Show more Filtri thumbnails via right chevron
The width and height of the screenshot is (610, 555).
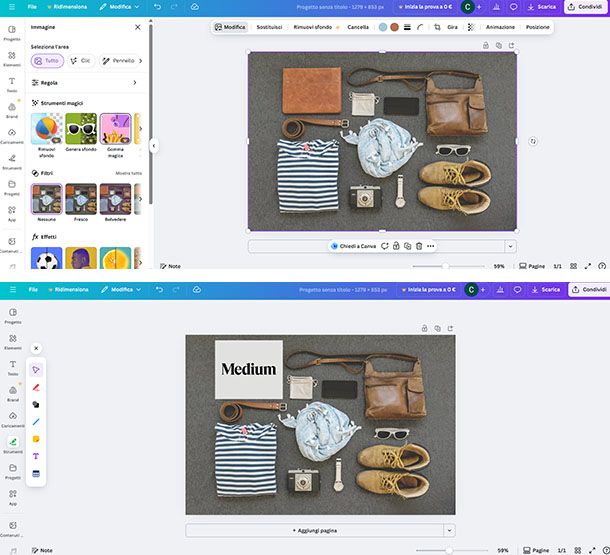140,199
